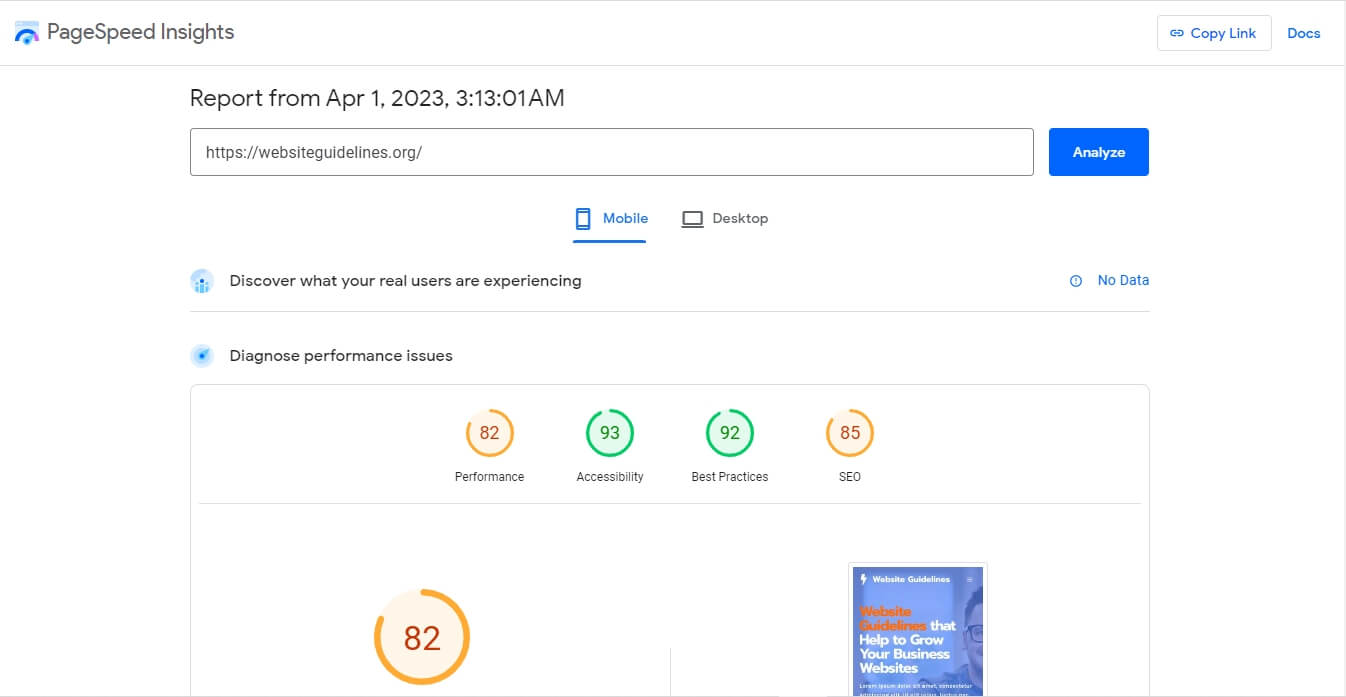Click the real users experience icon
The height and width of the screenshot is (697, 1346).
202,281
